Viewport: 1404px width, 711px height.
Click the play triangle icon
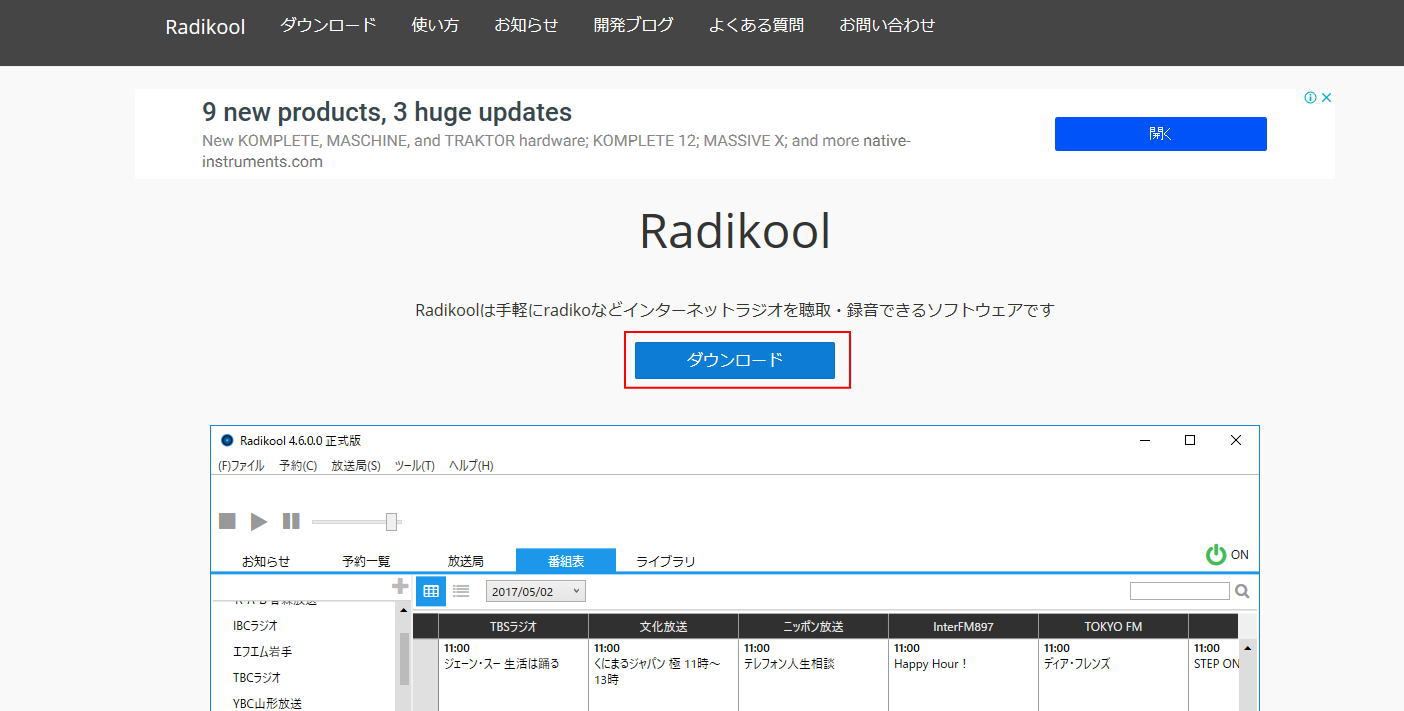click(x=259, y=521)
